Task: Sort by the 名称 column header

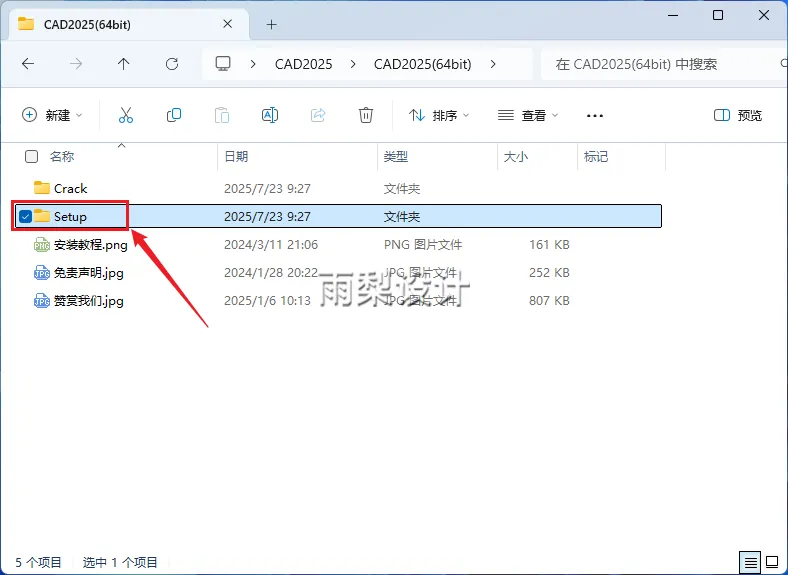Action: [62, 157]
